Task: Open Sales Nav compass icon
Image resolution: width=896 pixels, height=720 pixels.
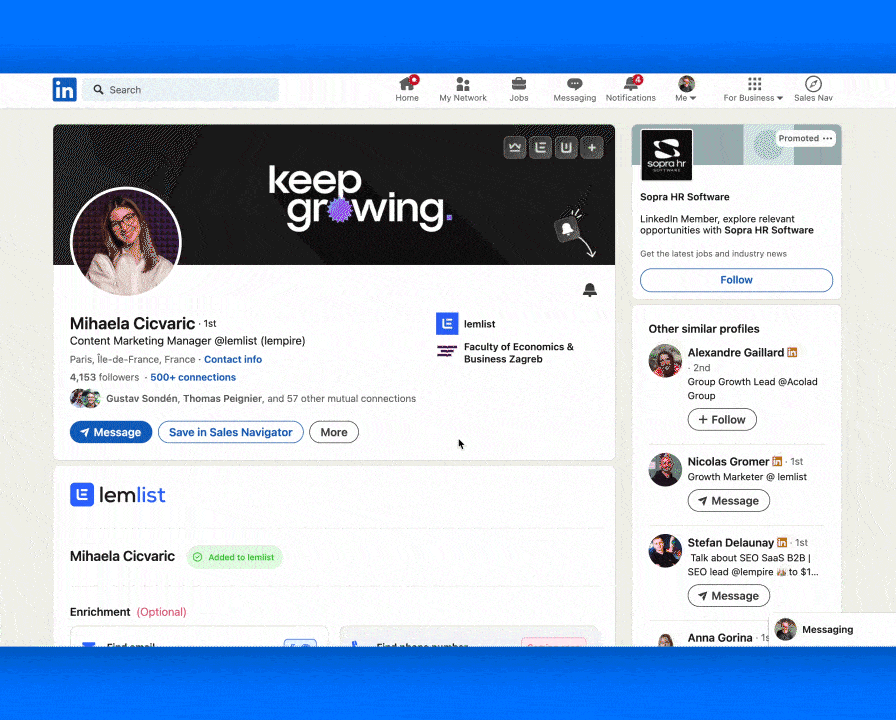Action: click(x=813, y=84)
